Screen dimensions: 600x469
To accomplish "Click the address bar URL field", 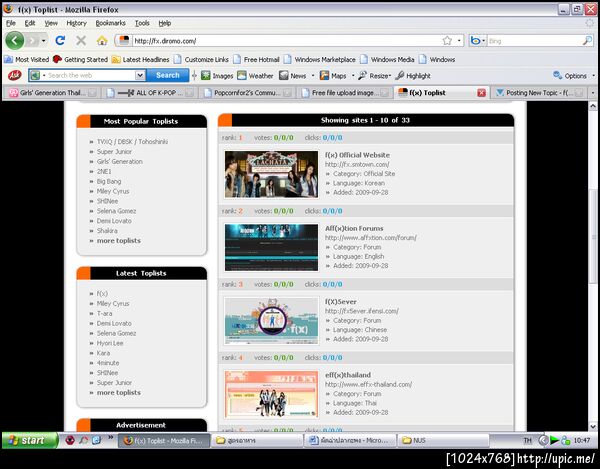I will coord(285,41).
